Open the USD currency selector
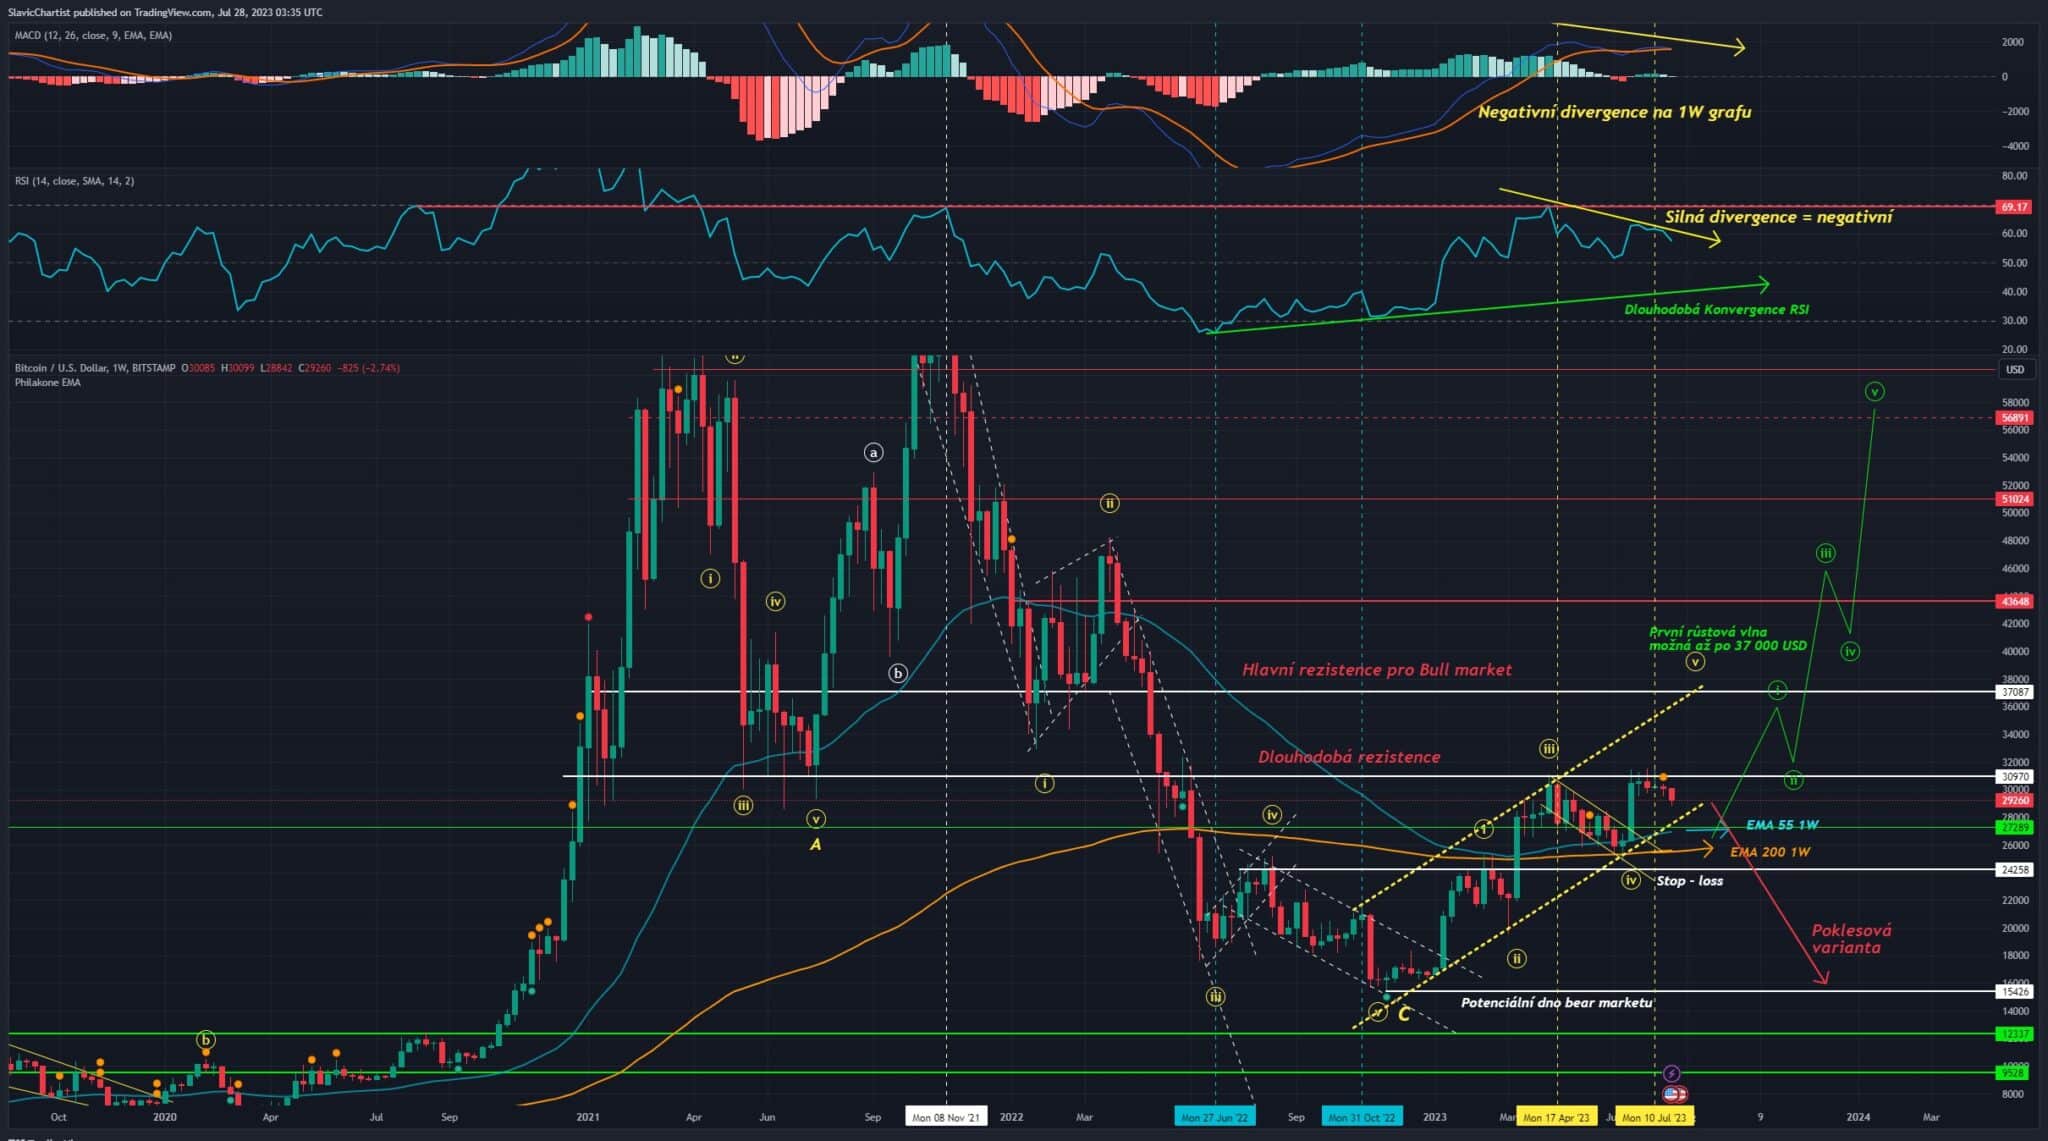 (x=2014, y=370)
